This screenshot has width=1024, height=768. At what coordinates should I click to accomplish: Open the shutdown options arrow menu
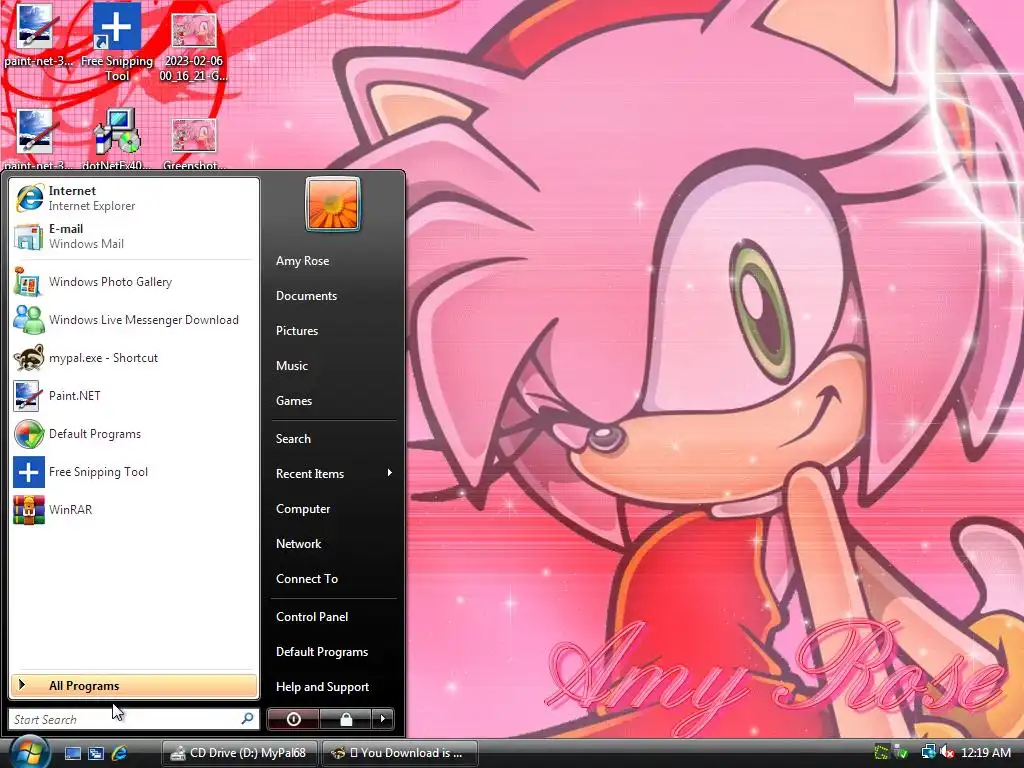pyautogui.click(x=383, y=719)
